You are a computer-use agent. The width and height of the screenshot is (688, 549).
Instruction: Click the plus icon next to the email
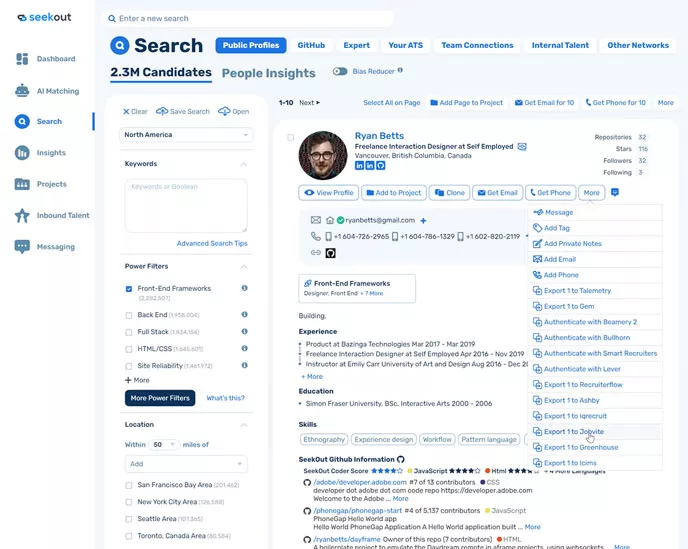(423, 220)
